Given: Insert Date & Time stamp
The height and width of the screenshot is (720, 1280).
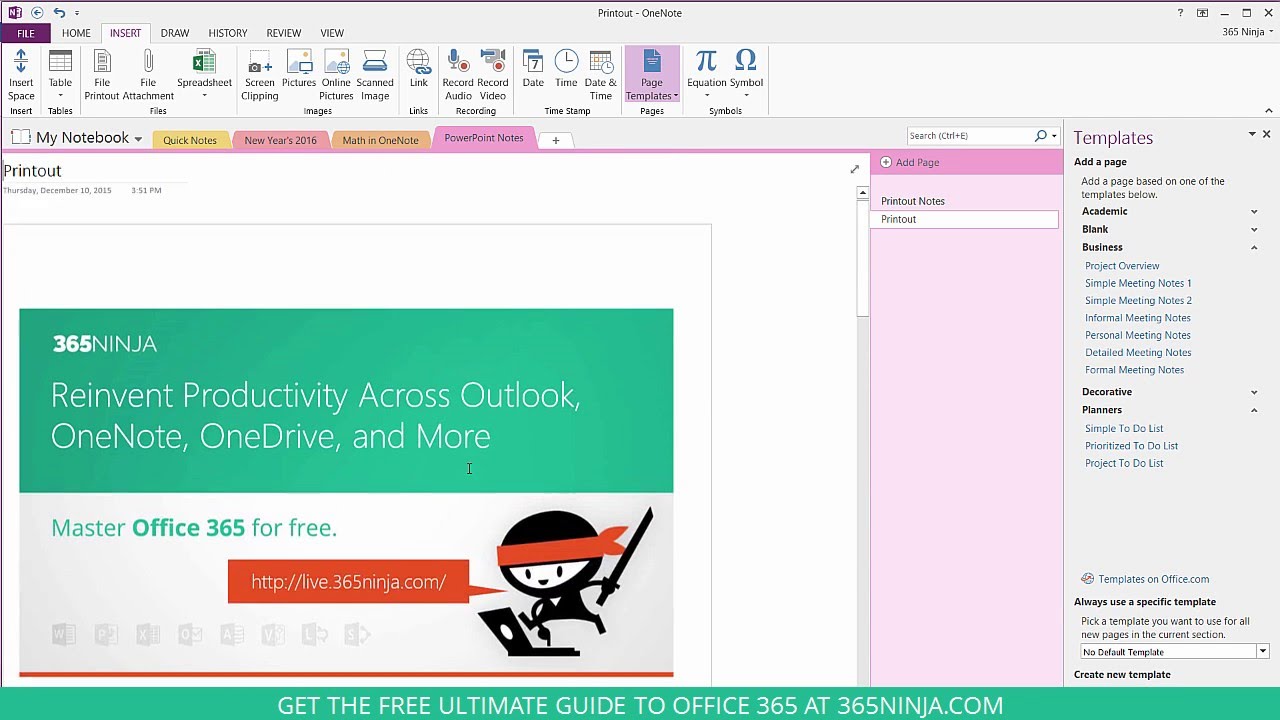Looking at the screenshot, I should (x=600, y=75).
